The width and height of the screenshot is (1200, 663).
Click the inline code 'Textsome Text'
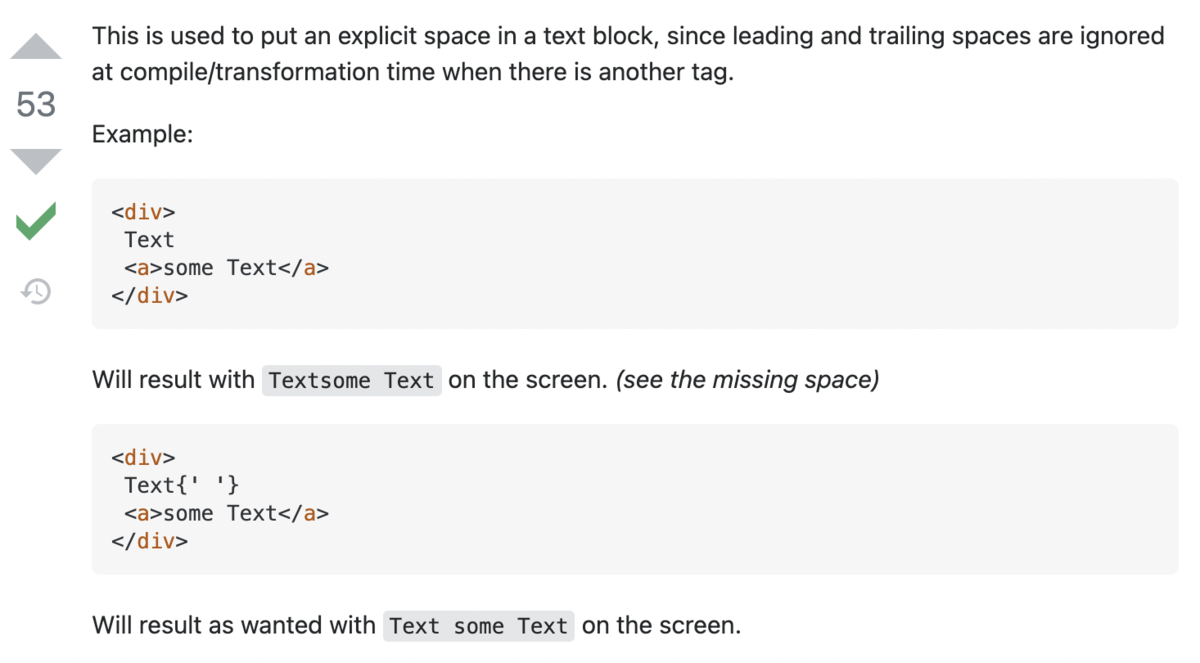[x=351, y=381]
